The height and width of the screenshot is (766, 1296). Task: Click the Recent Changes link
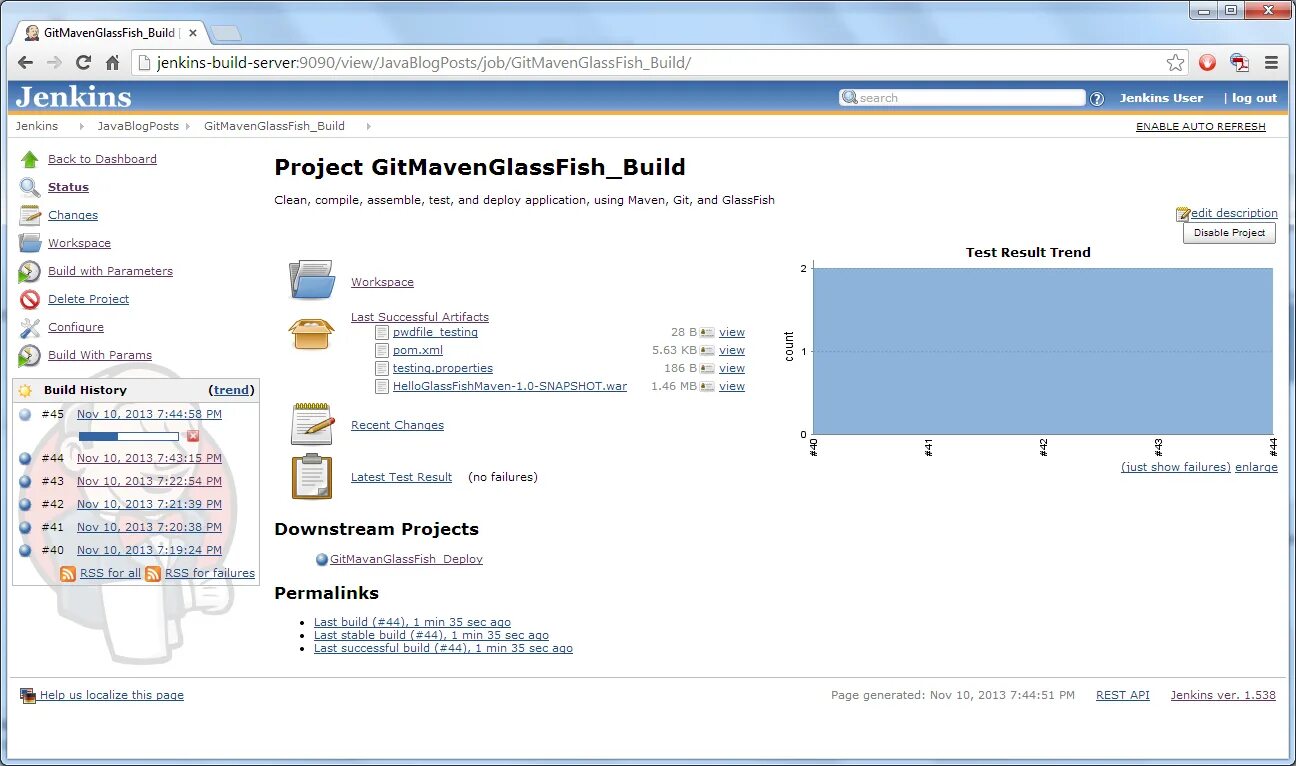[x=397, y=425]
